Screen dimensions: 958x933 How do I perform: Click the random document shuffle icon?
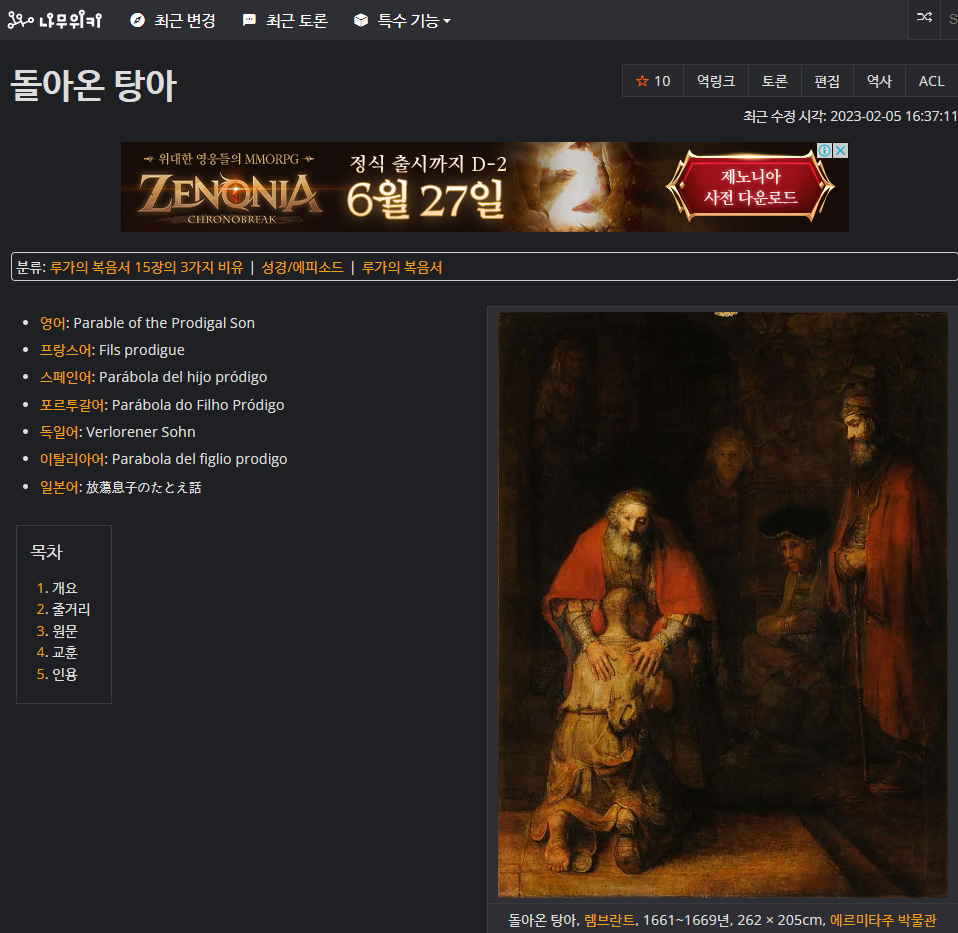924,17
